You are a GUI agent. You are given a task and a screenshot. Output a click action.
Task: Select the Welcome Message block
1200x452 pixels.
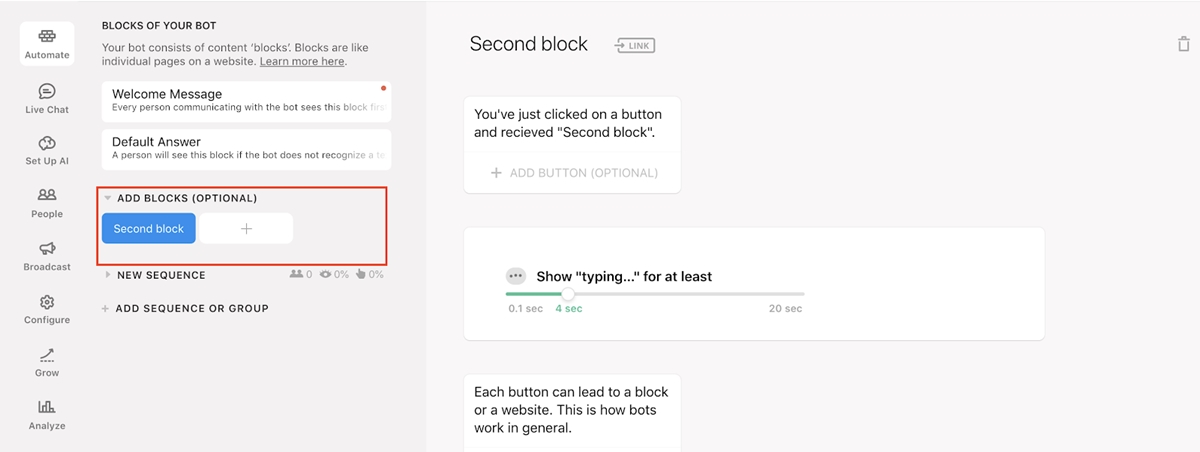[x=246, y=100]
